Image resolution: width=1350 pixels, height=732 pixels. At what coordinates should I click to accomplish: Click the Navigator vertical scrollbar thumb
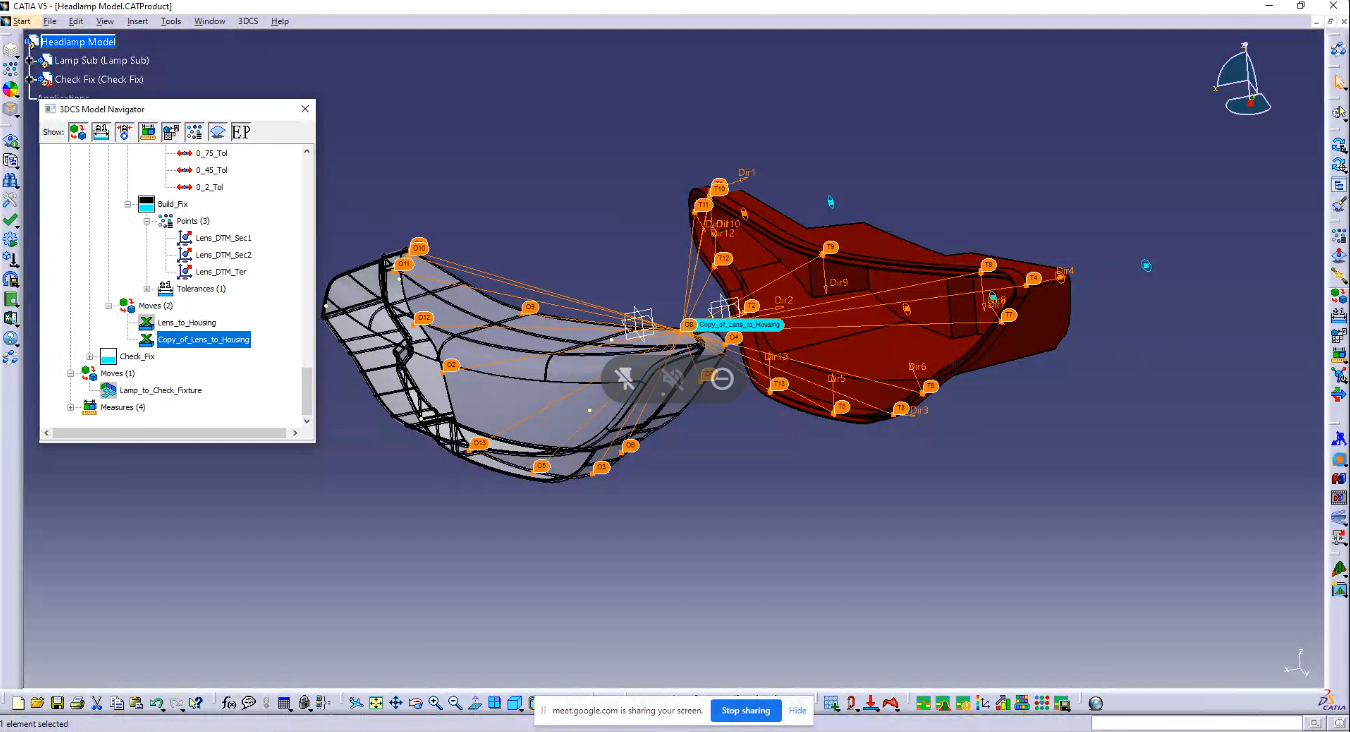click(307, 391)
